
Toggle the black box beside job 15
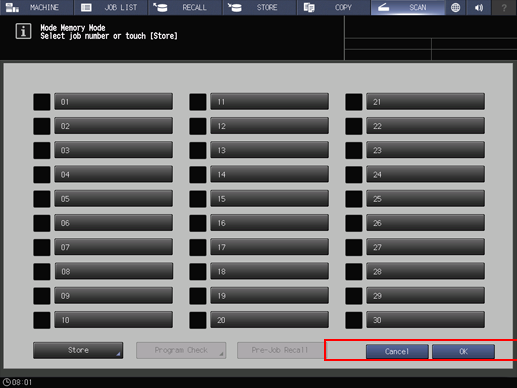tap(198, 199)
